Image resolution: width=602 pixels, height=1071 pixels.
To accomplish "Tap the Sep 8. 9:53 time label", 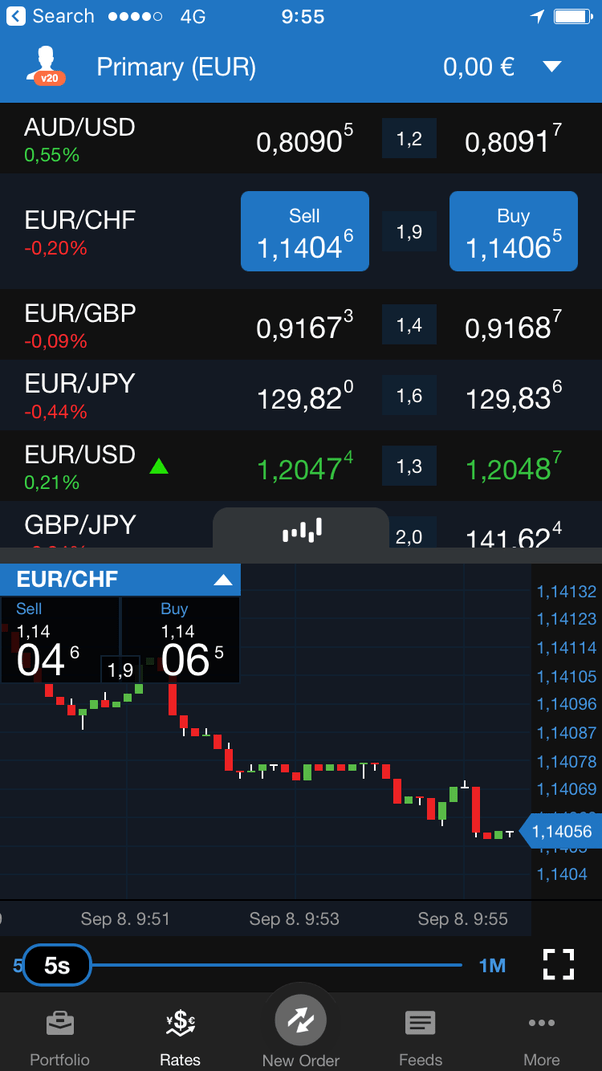I will pos(294,919).
